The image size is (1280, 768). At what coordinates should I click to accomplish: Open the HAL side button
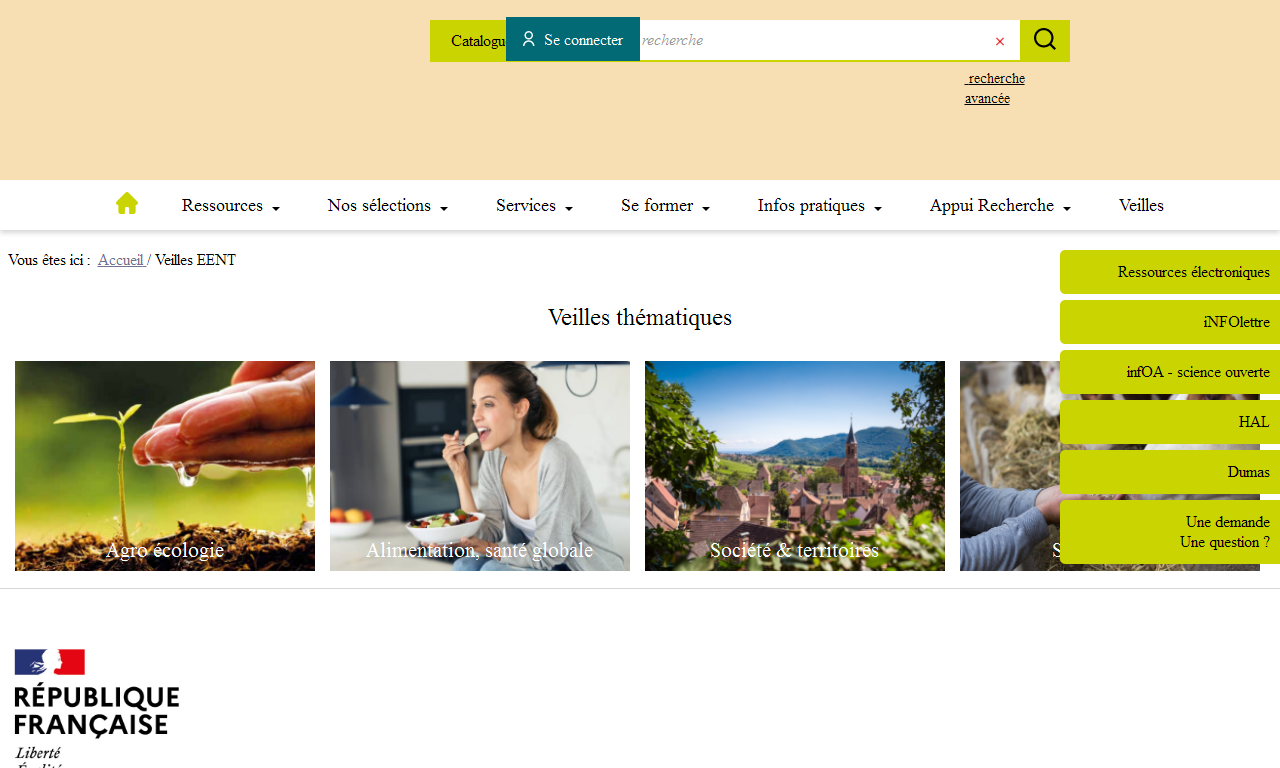click(x=1170, y=422)
